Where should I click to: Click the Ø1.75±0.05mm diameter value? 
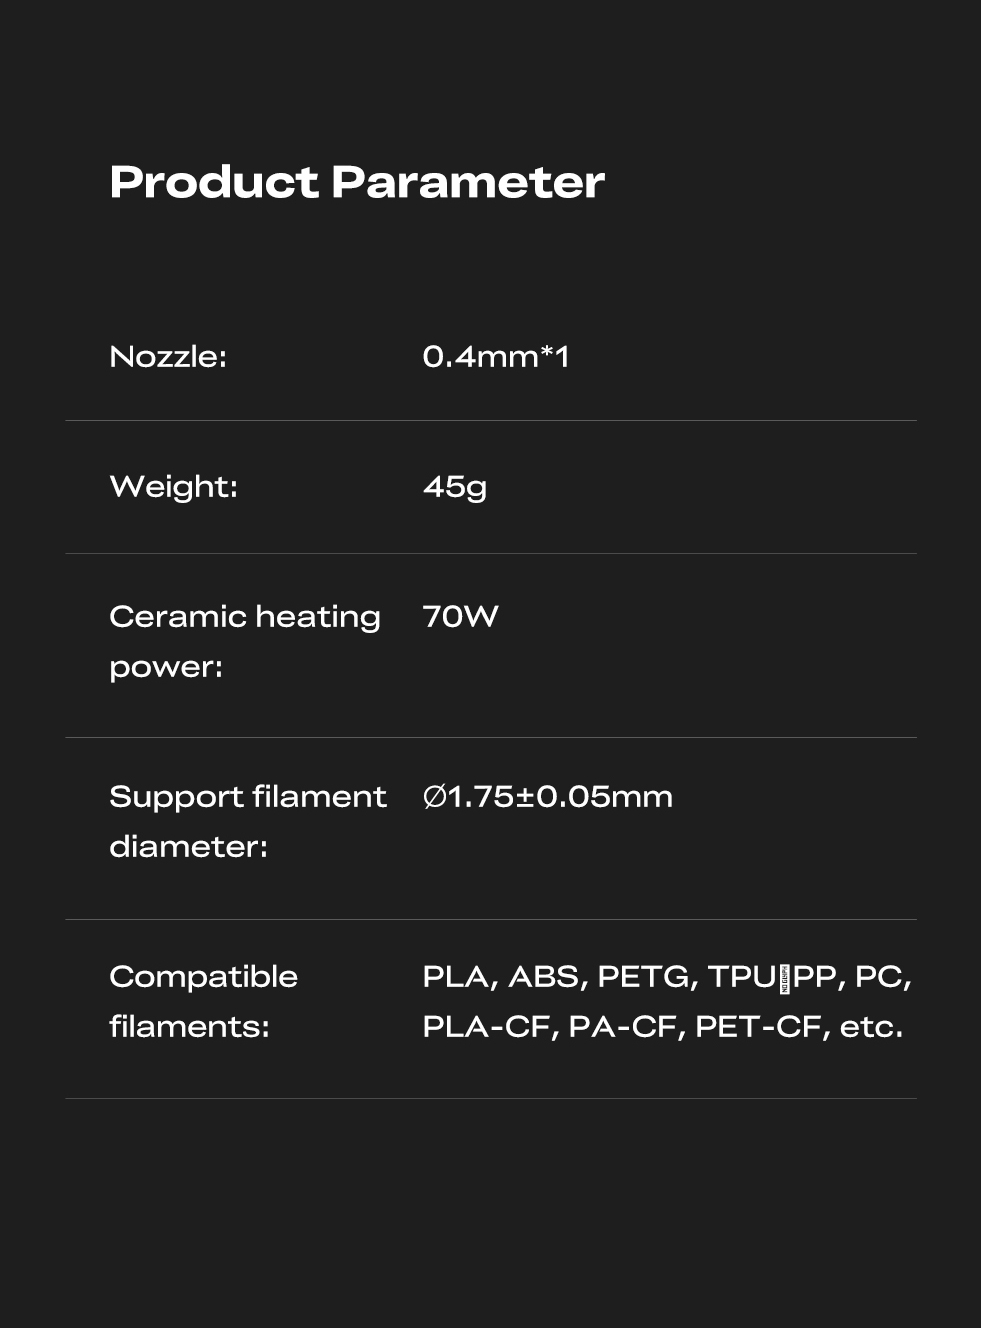coord(547,797)
